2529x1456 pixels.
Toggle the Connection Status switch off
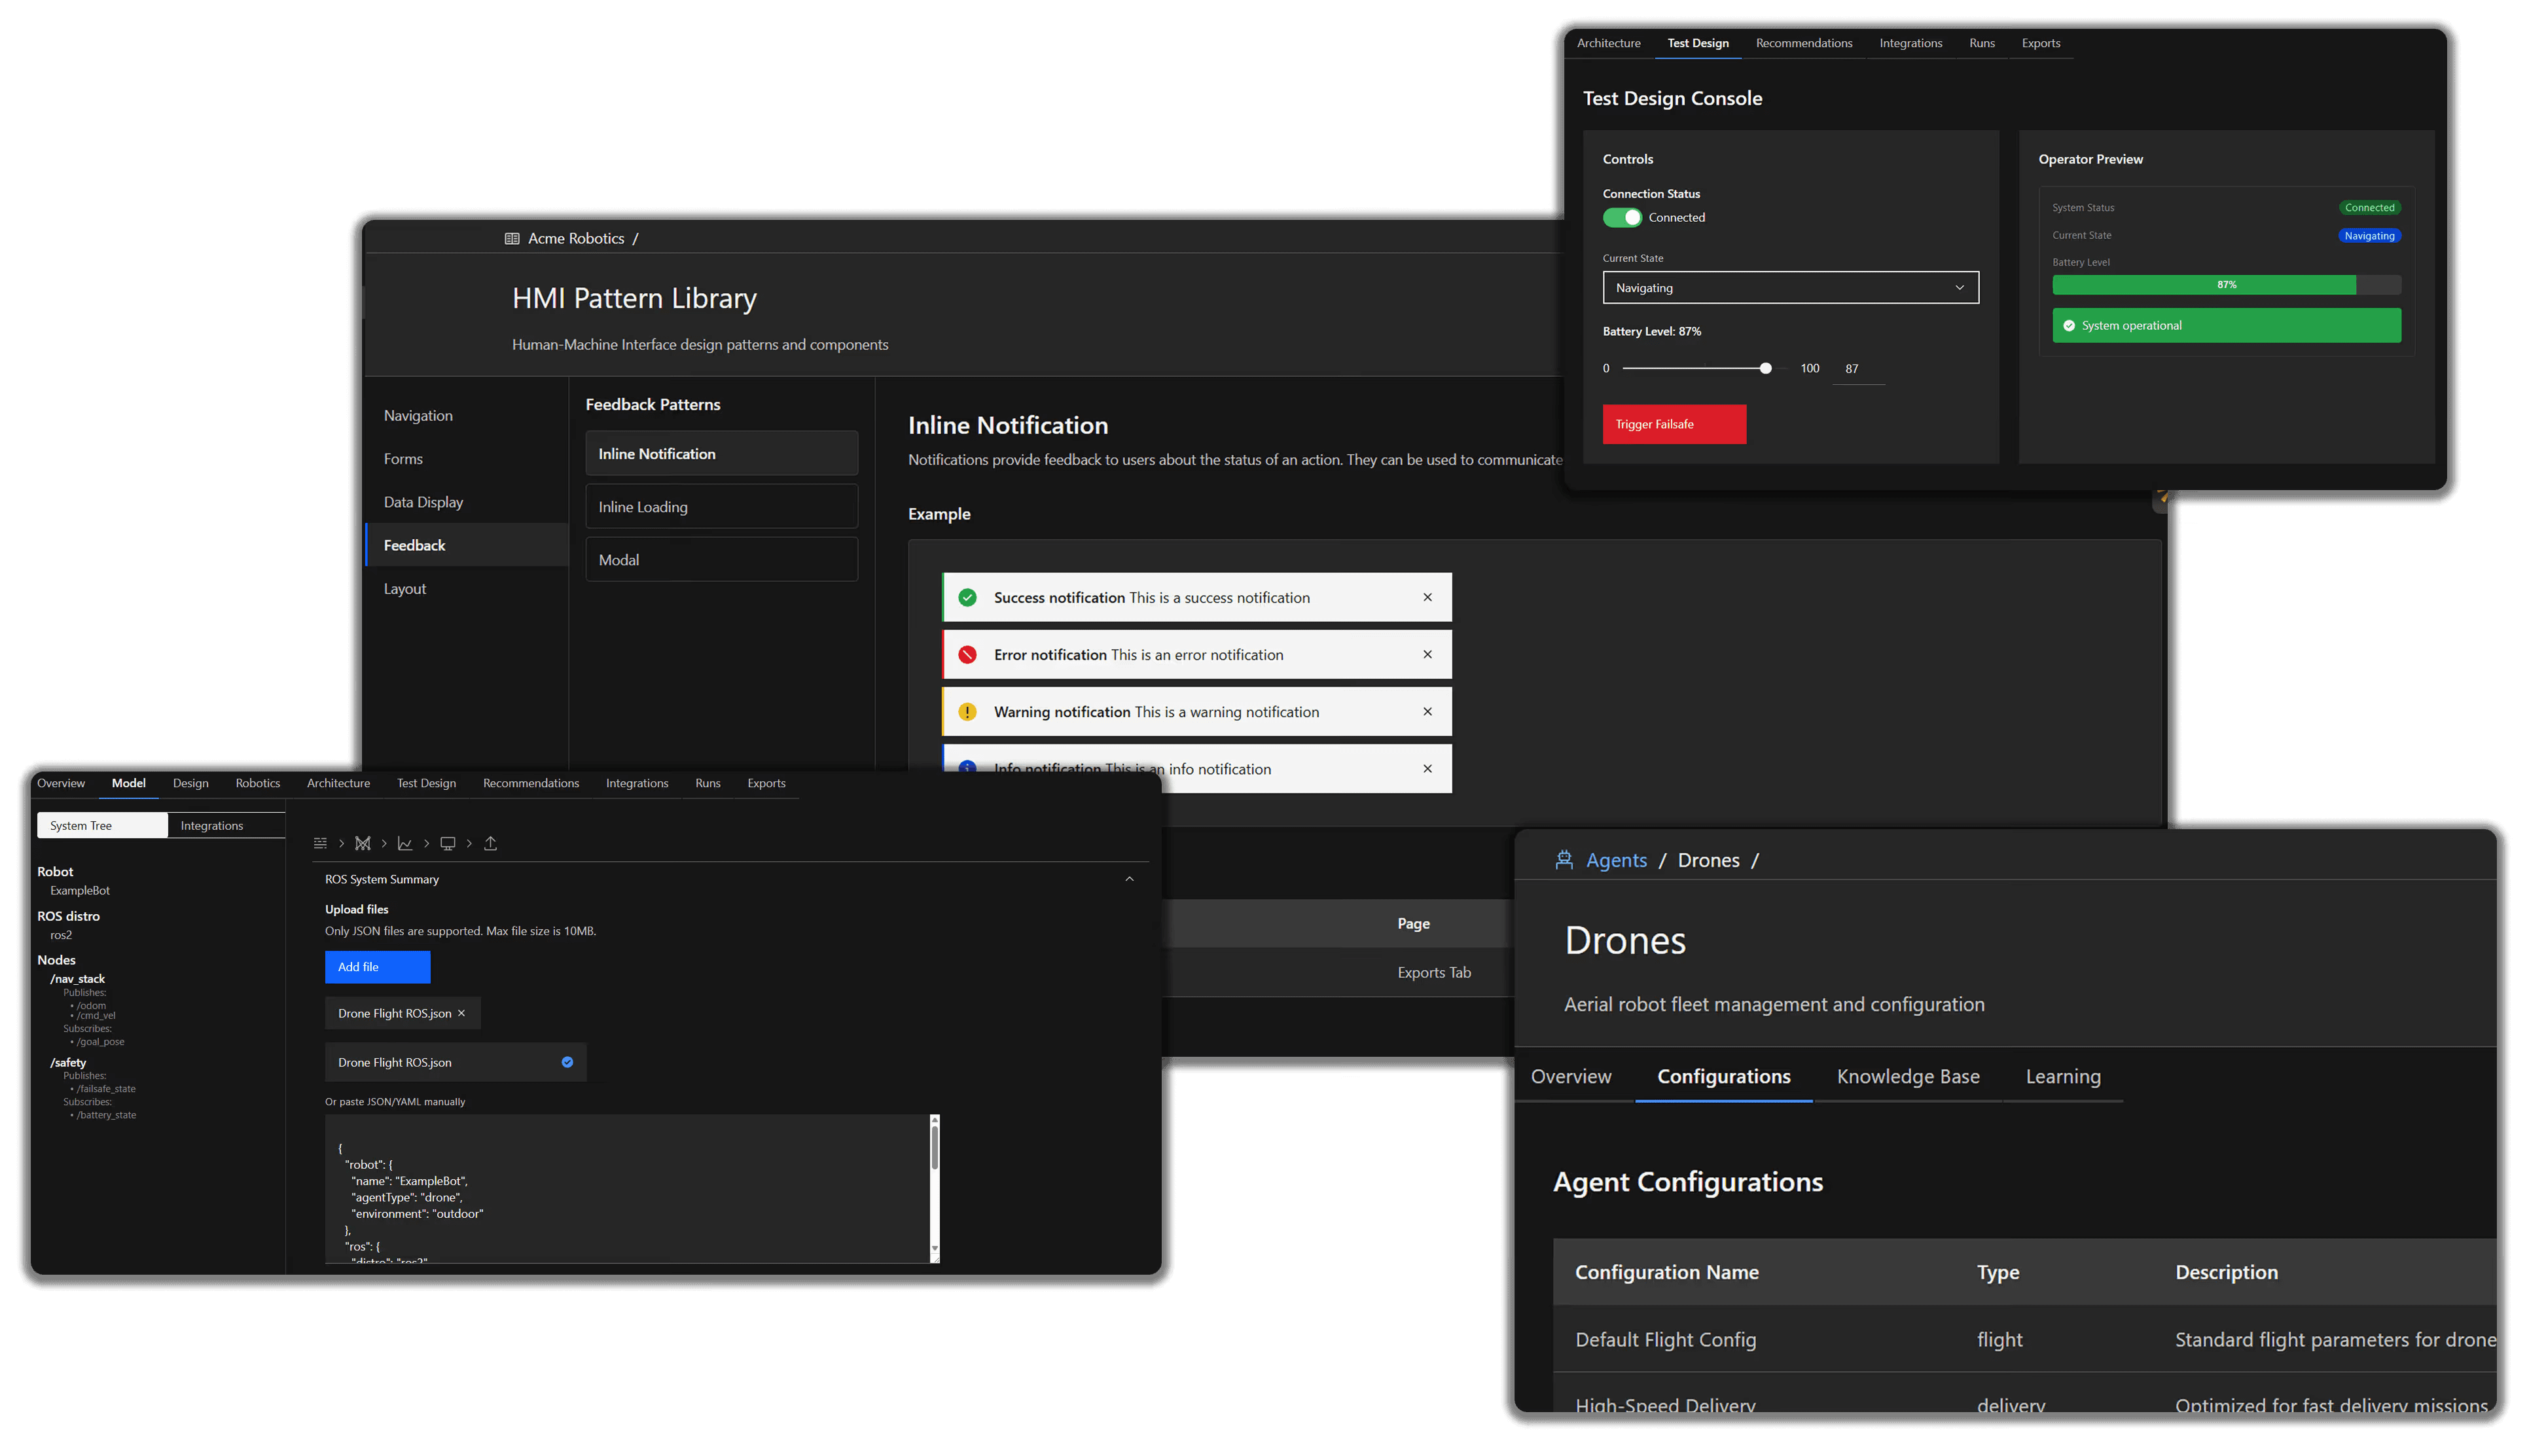tap(1622, 217)
